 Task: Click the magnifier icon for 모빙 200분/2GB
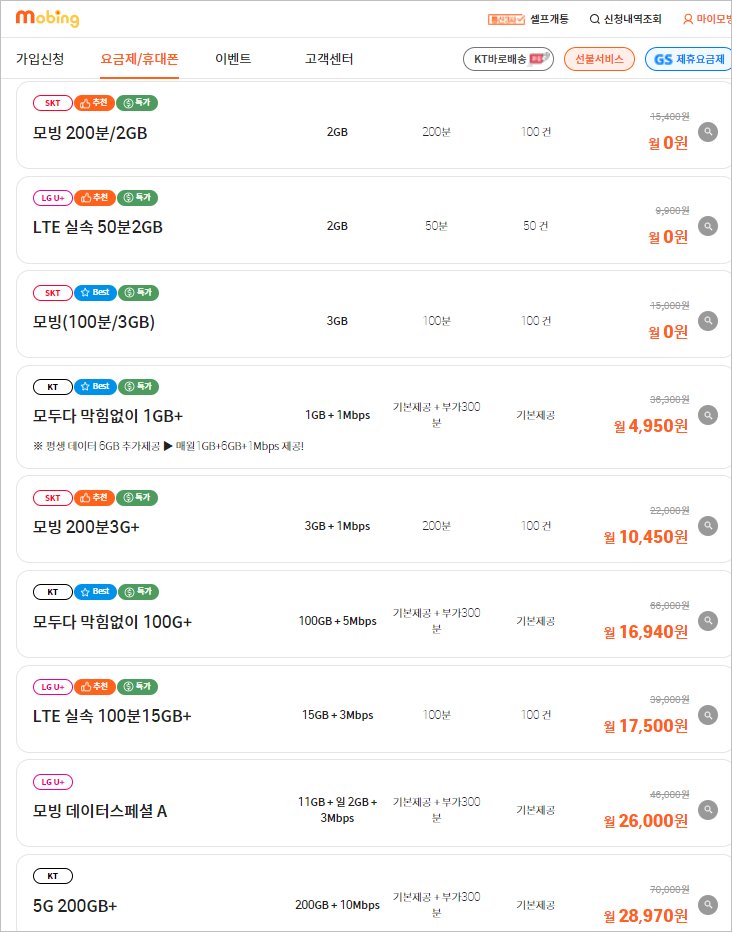tap(708, 132)
